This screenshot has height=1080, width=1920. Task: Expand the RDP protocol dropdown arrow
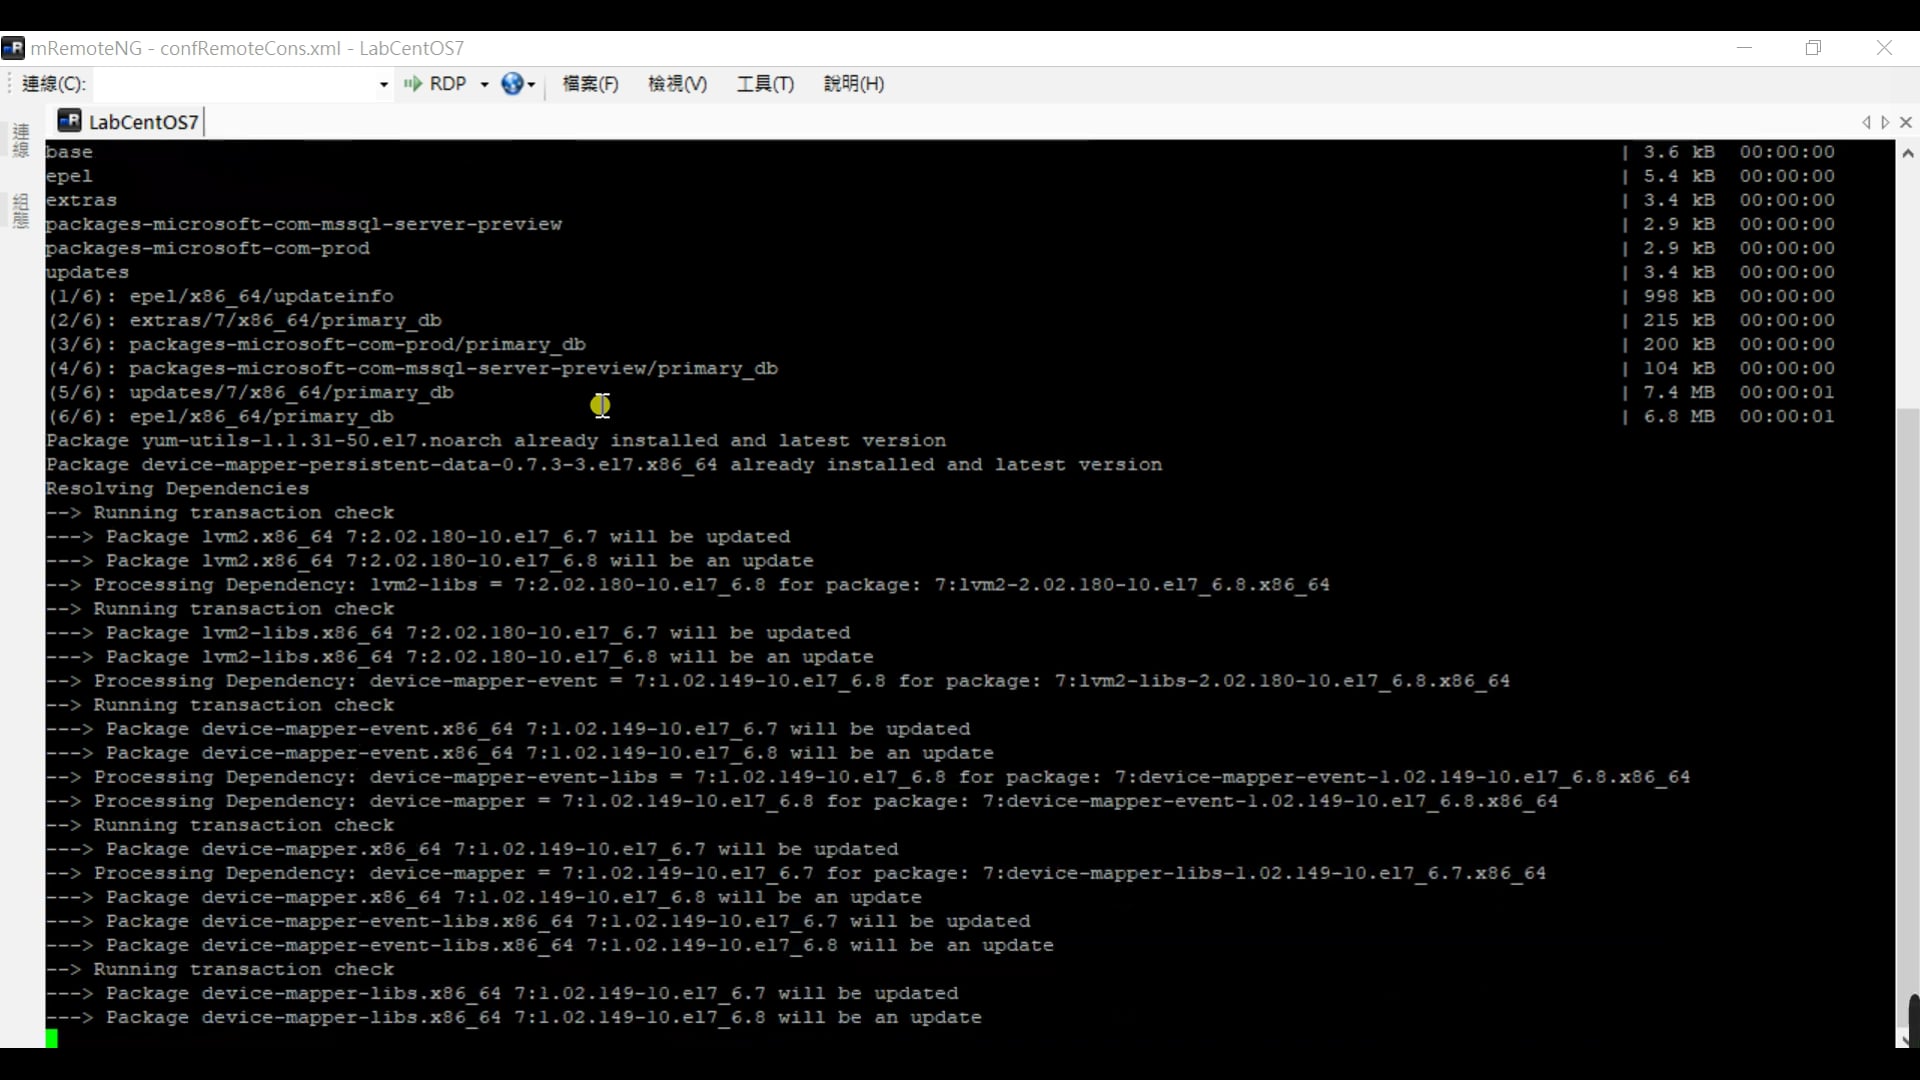[484, 85]
